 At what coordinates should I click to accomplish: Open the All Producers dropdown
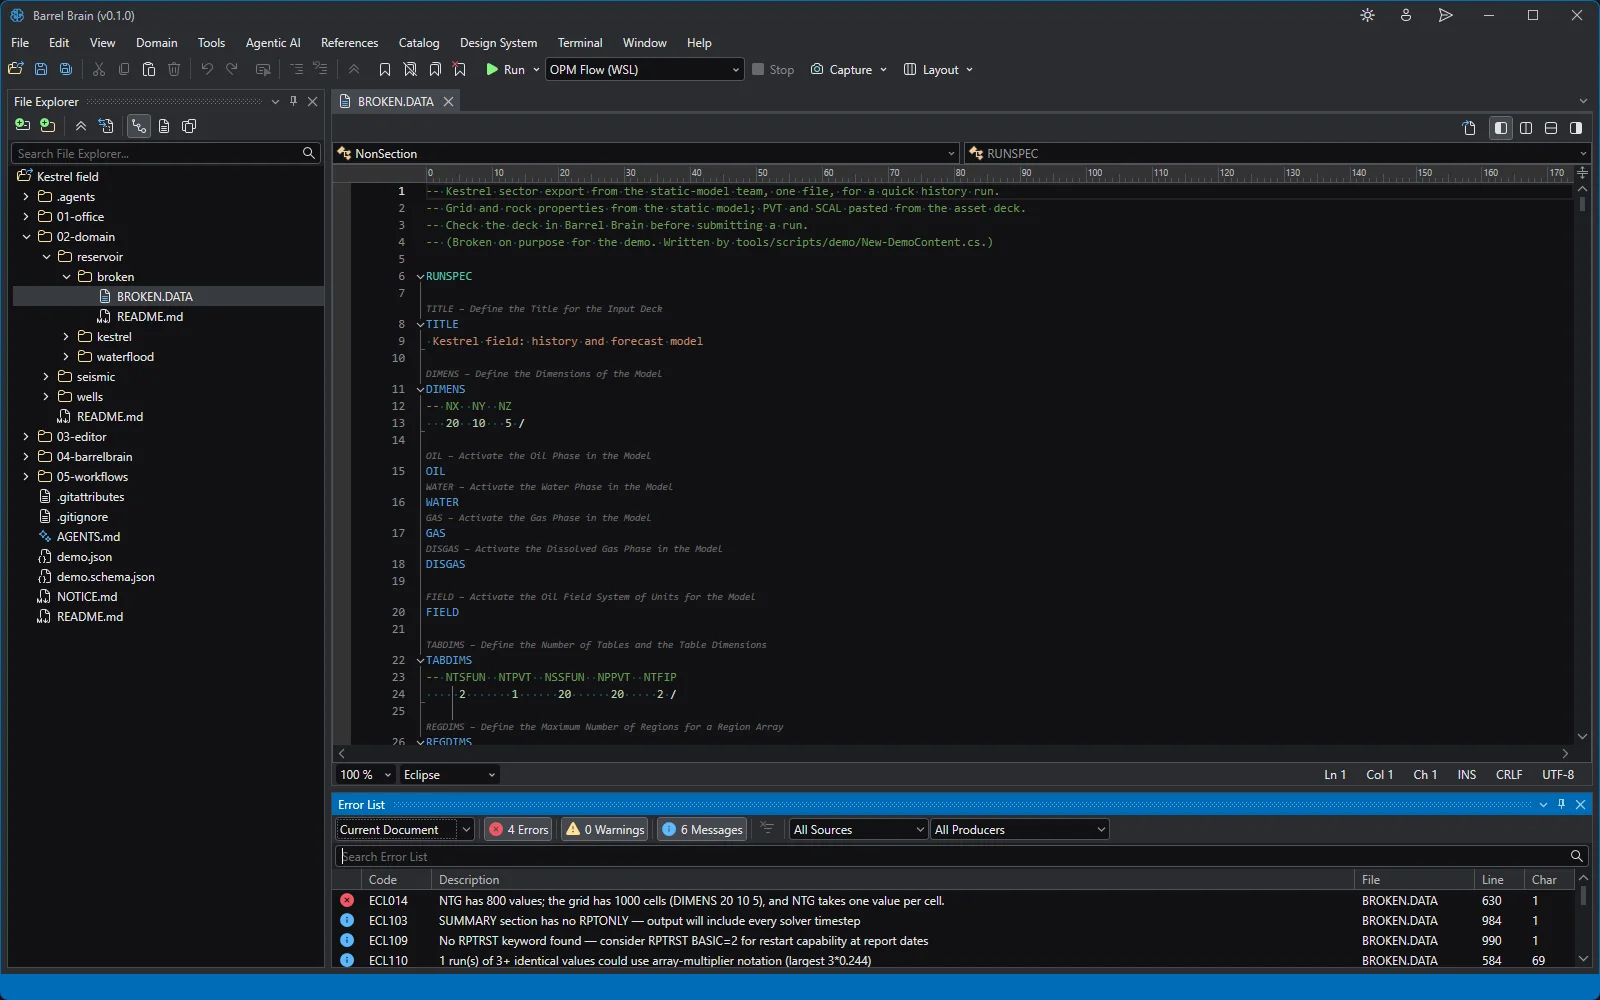1020,829
